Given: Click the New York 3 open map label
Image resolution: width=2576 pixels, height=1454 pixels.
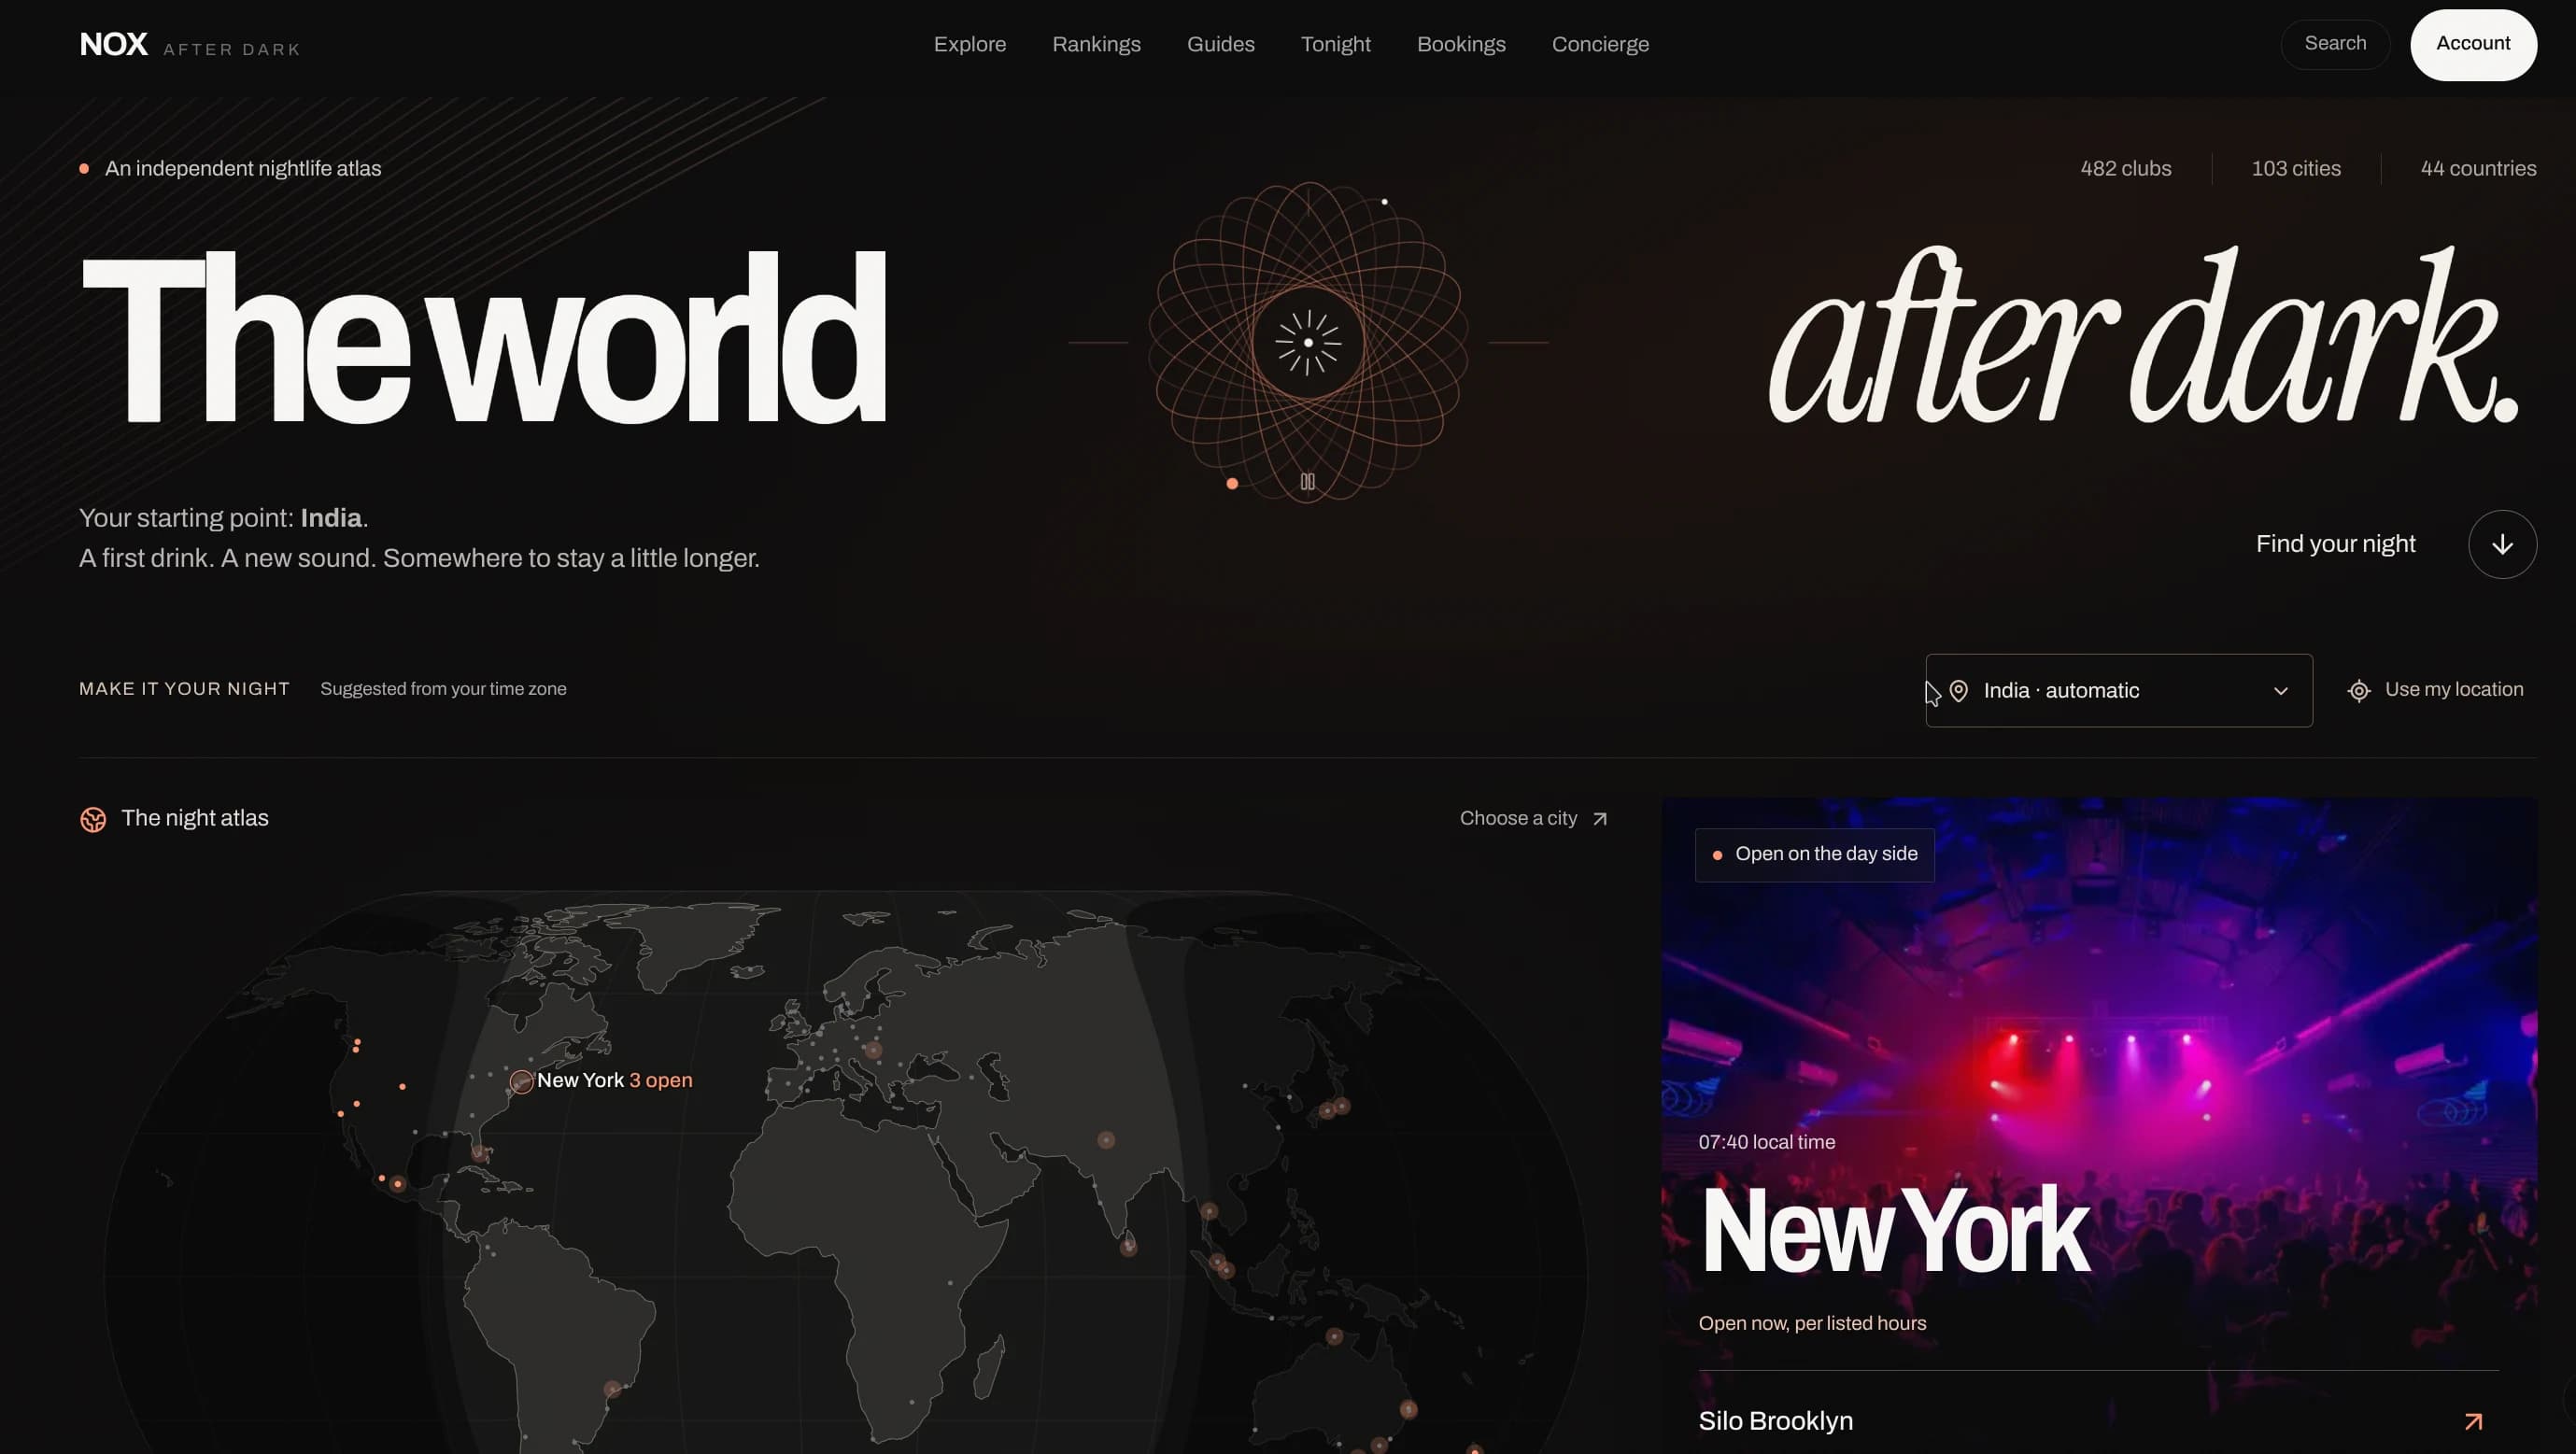Looking at the screenshot, I should [614, 1080].
